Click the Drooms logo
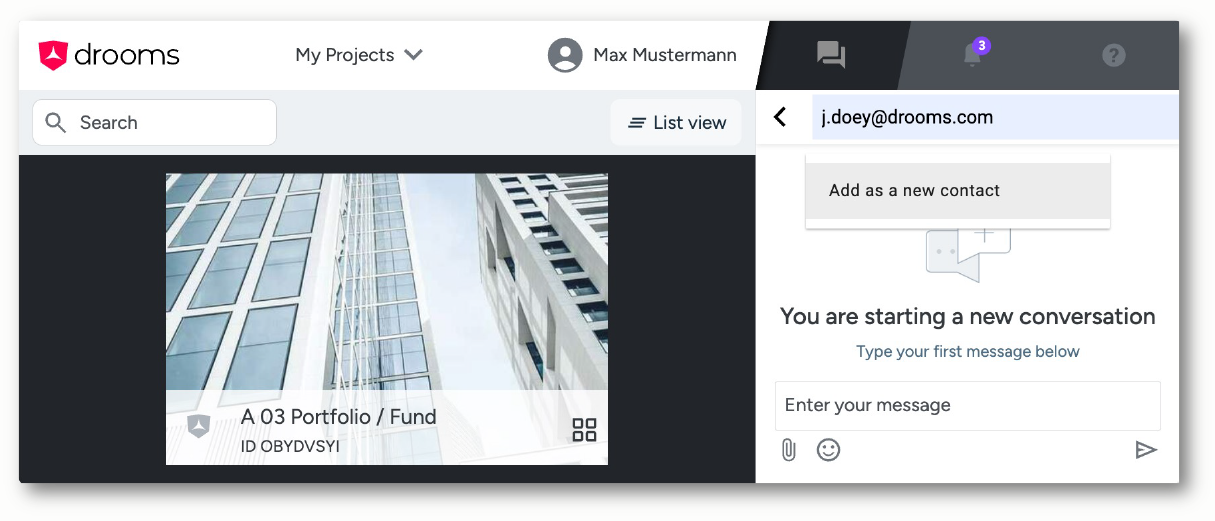Viewport: 1215px width, 521px height. click(x=109, y=55)
